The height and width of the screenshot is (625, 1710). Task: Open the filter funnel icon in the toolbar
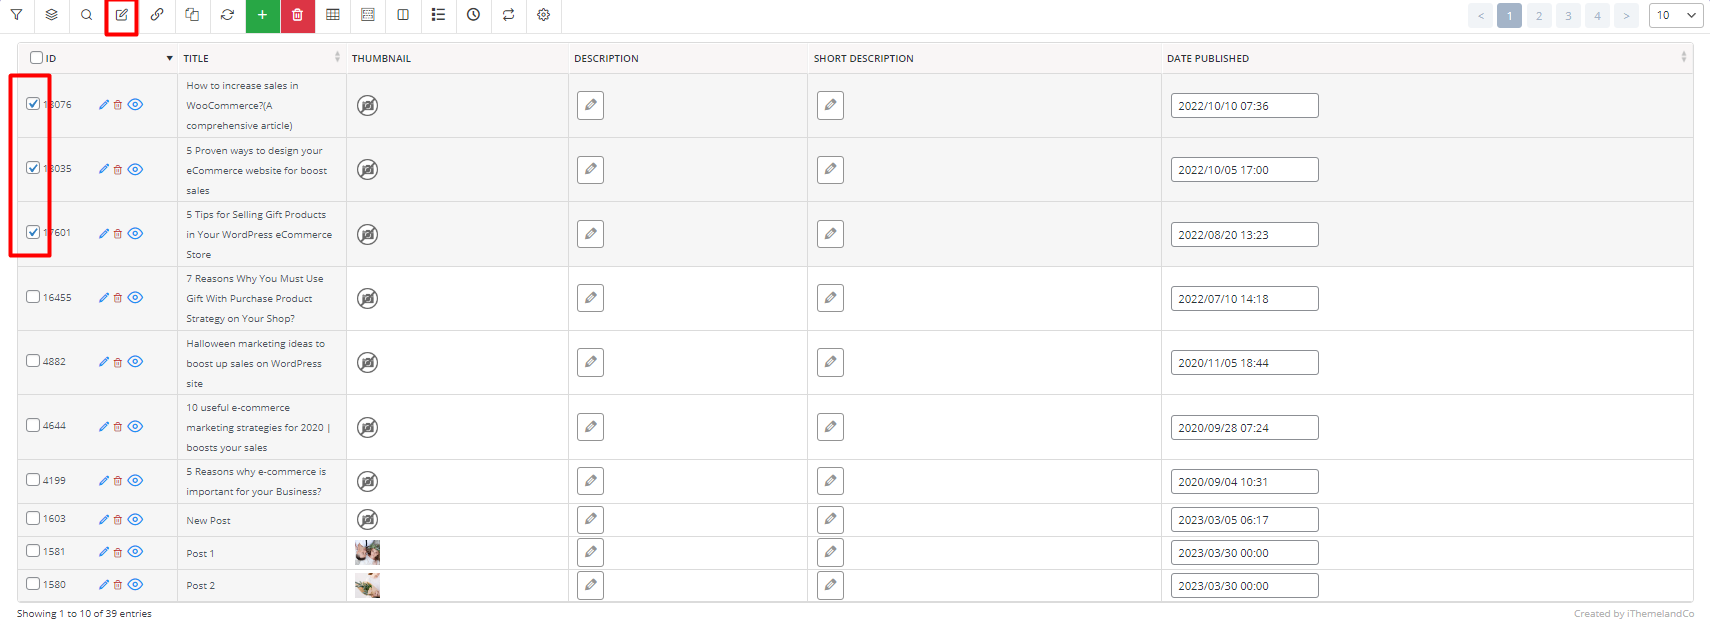tap(16, 15)
